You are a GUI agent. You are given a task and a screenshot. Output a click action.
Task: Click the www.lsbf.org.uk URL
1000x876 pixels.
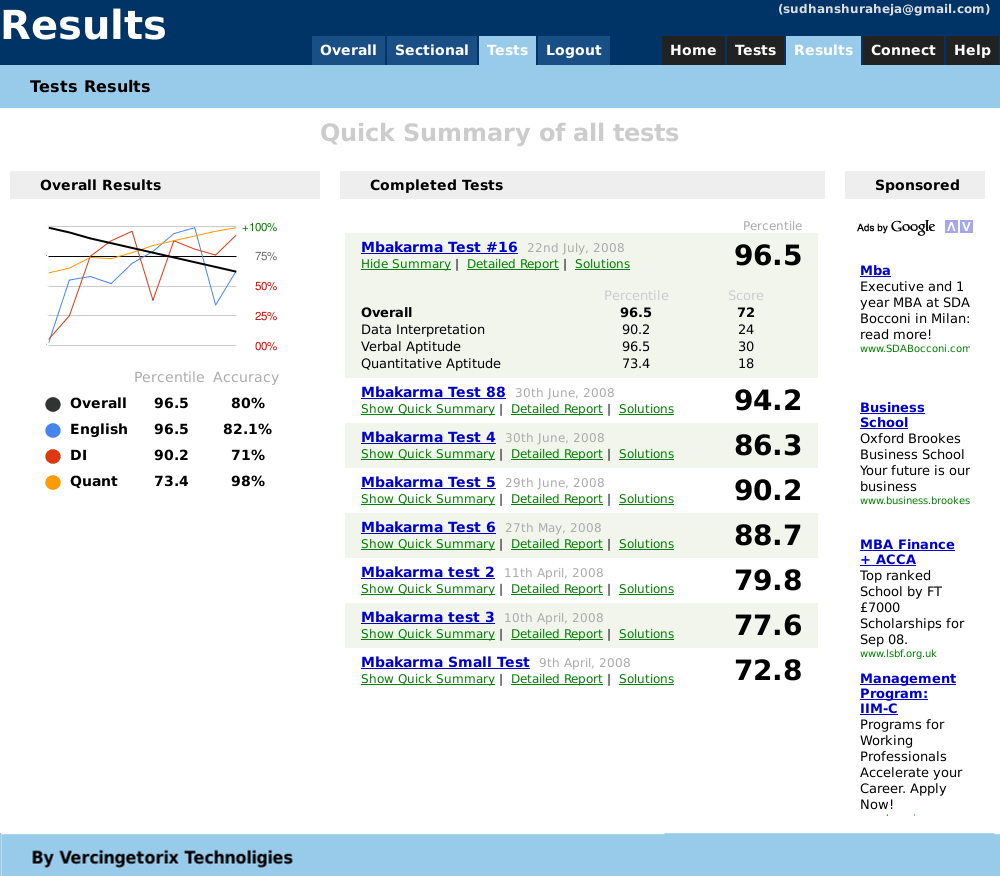pyautogui.click(x=898, y=653)
